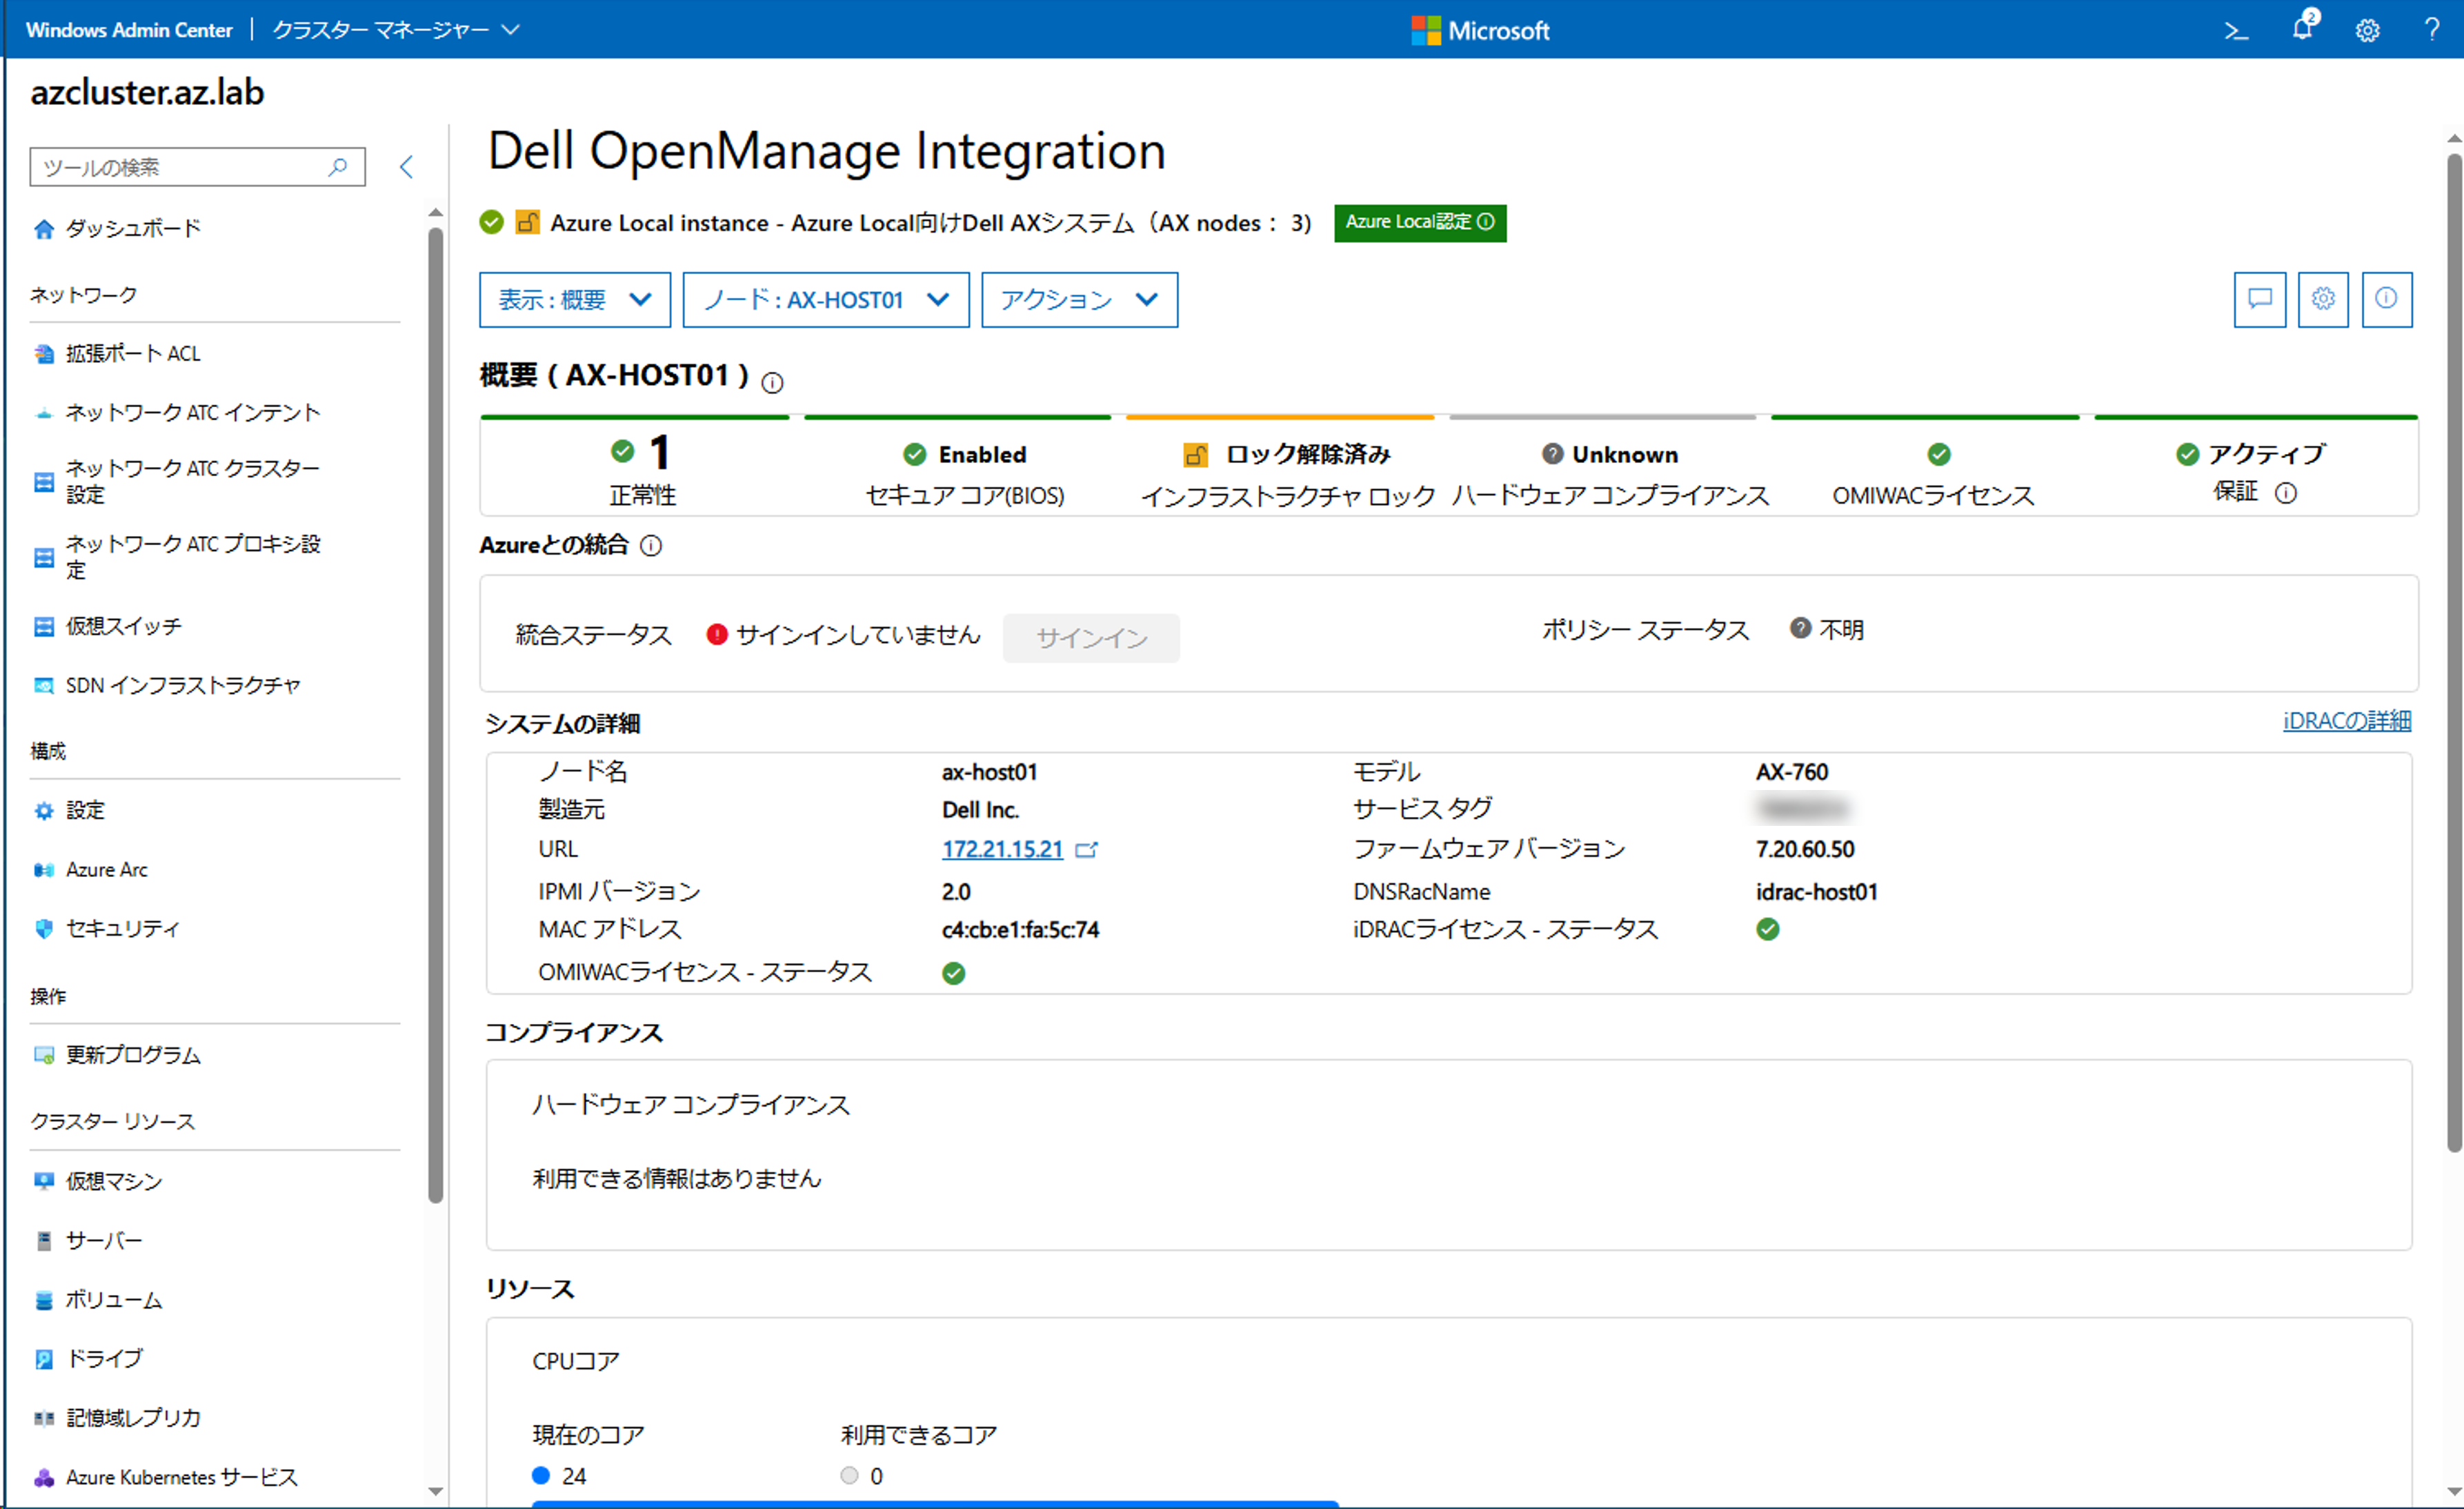Open Dell OpenManage extension settings gear
Viewport: 2464px width, 1509px height.
pos(2323,299)
